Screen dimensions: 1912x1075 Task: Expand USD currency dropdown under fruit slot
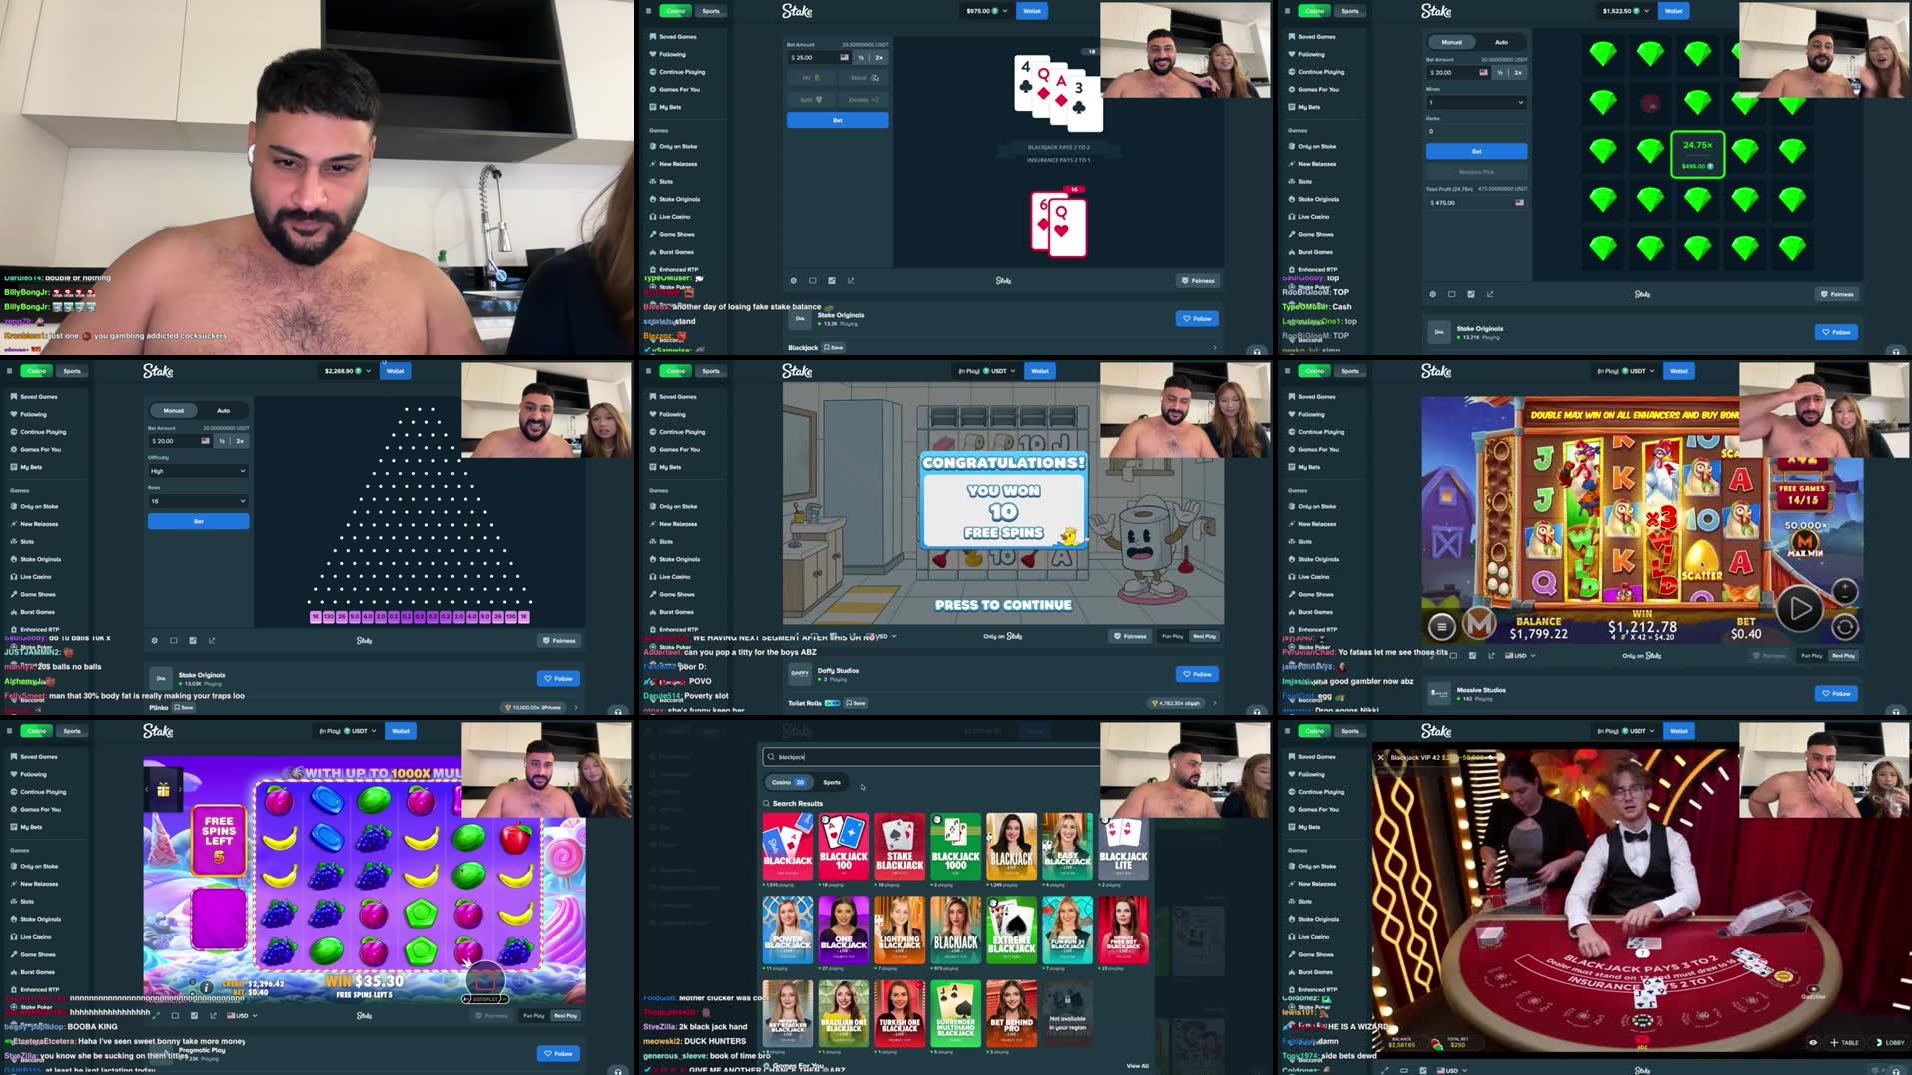pos(242,1016)
